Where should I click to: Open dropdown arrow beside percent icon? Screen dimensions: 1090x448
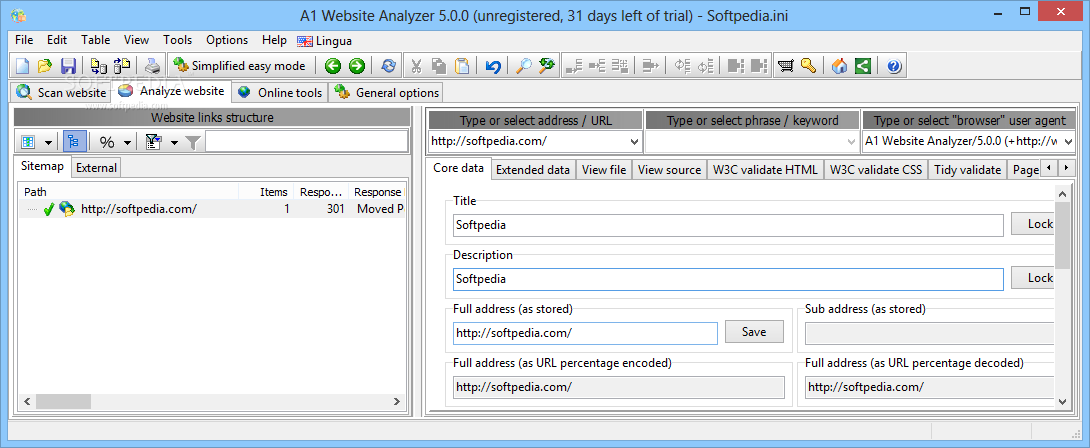coord(128,143)
